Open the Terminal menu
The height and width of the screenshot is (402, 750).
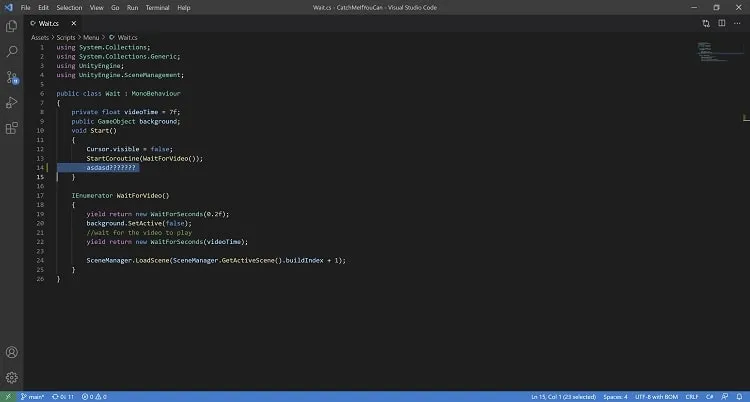click(157, 8)
